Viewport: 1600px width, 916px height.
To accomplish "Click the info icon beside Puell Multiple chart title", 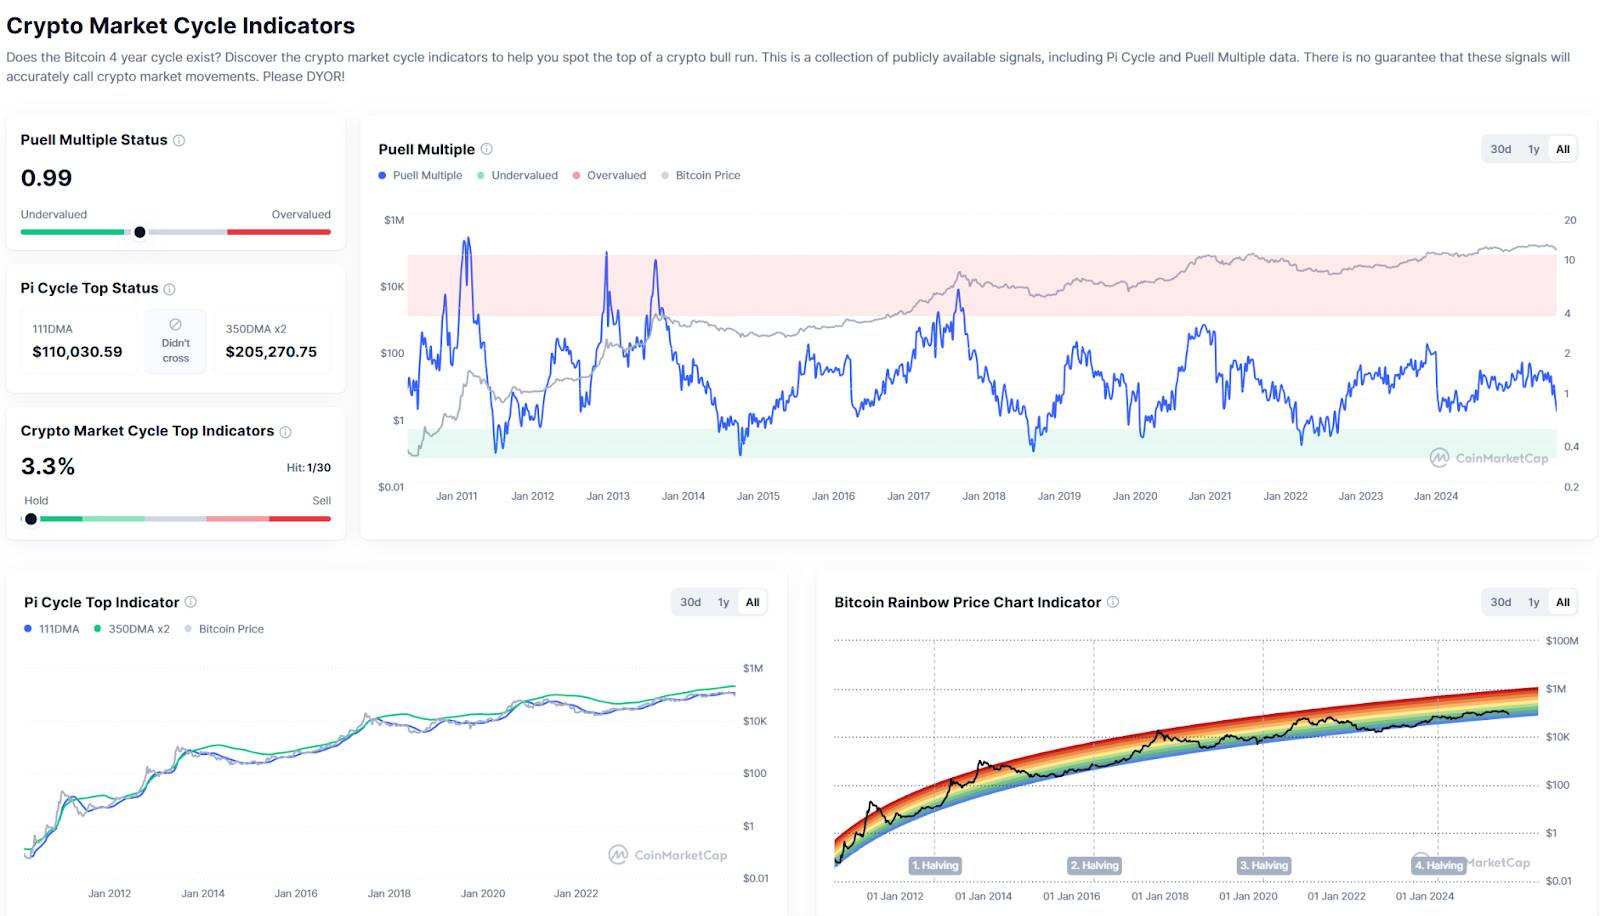I will click(487, 148).
